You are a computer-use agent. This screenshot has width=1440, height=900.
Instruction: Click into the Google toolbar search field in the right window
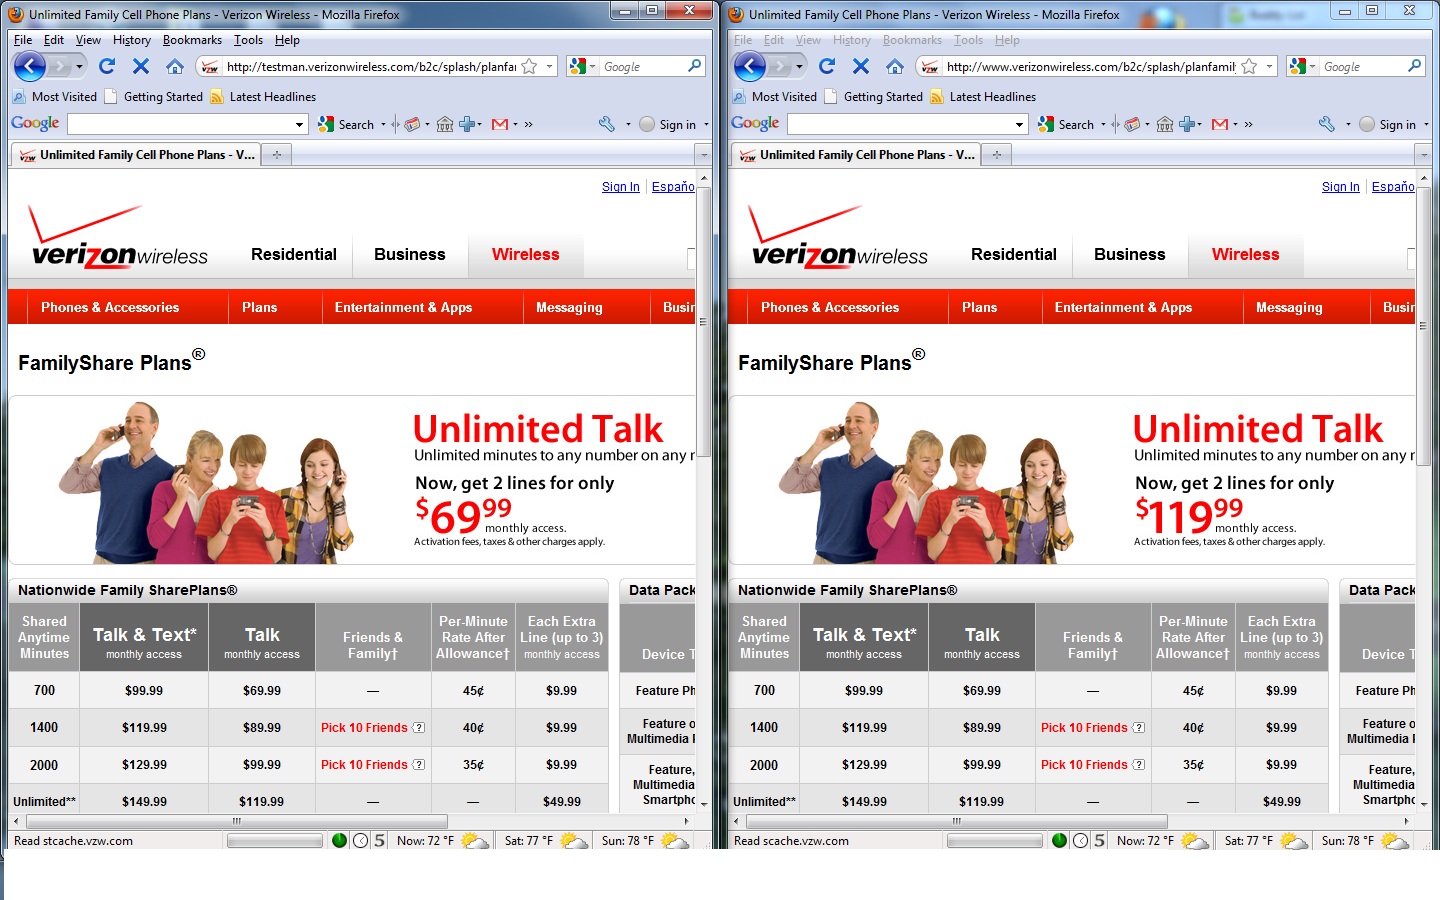[899, 125]
